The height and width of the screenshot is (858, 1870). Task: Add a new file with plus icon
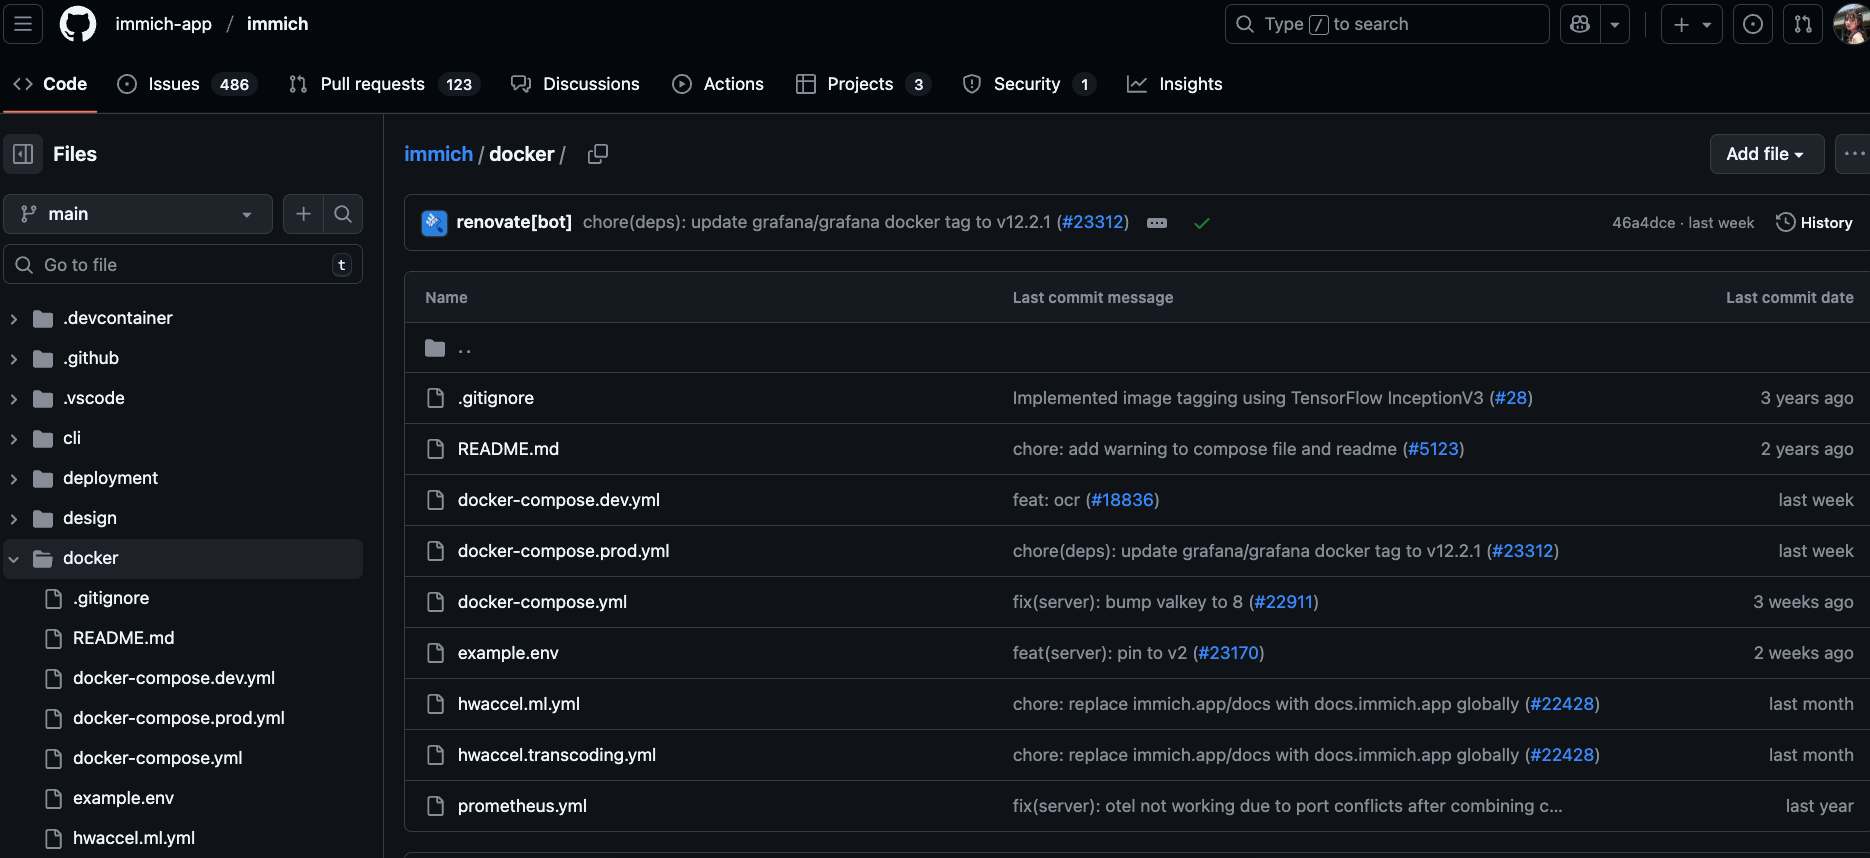[x=303, y=214]
